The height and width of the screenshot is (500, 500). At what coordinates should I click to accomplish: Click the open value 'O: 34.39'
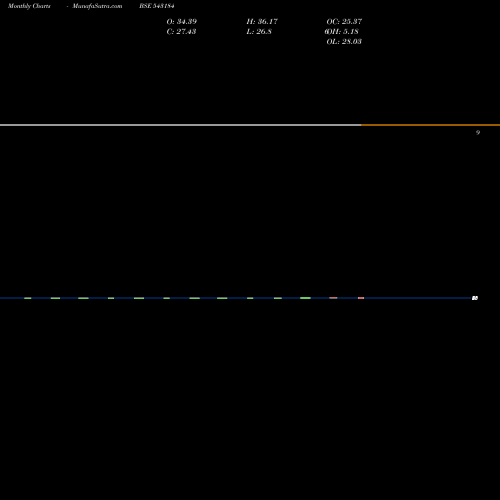(182, 21)
